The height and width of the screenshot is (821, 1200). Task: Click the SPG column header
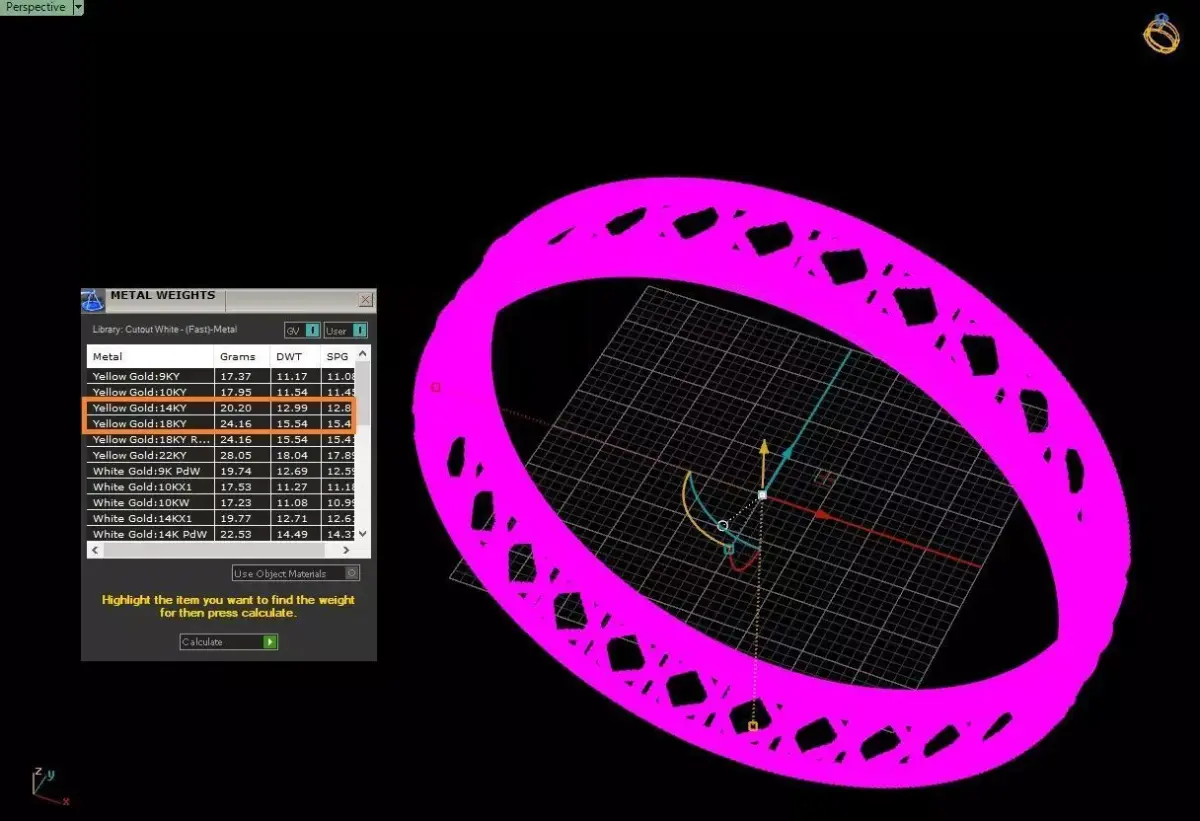click(338, 356)
